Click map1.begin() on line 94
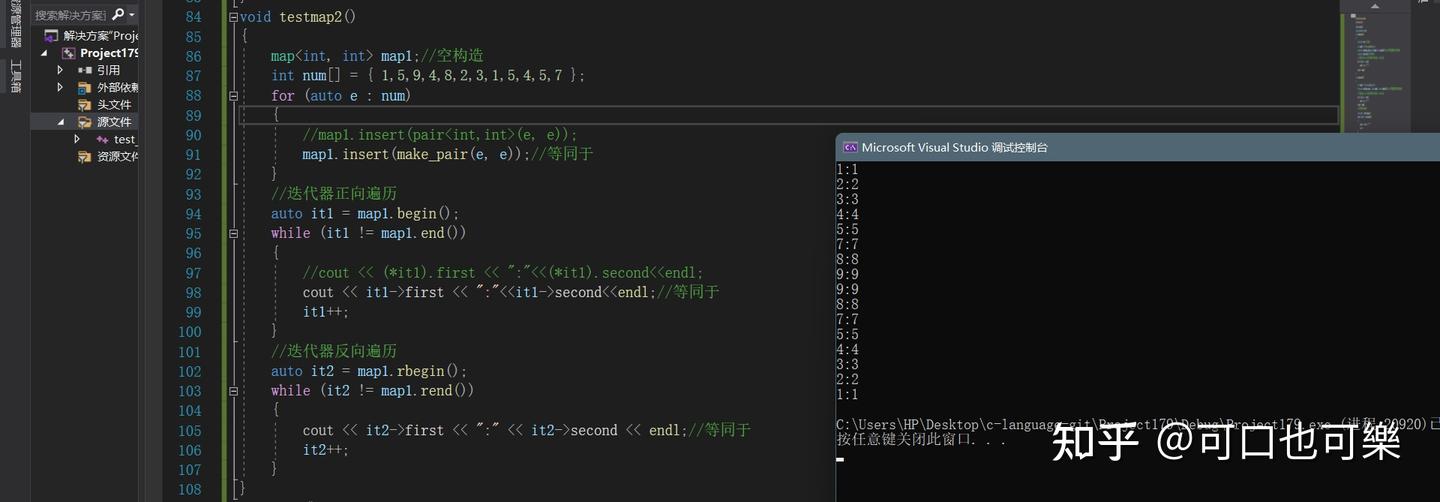 click(x=407, y=213)
